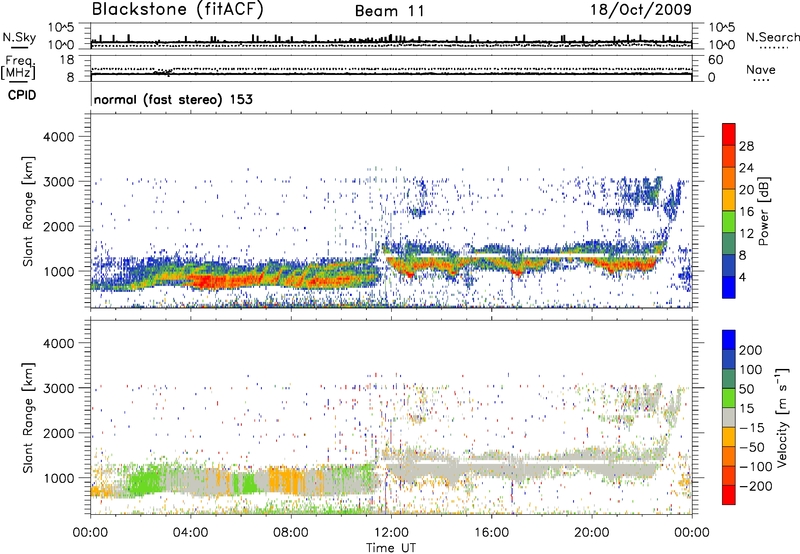Click the '12:00' time tick label

(x=391, y=533)
